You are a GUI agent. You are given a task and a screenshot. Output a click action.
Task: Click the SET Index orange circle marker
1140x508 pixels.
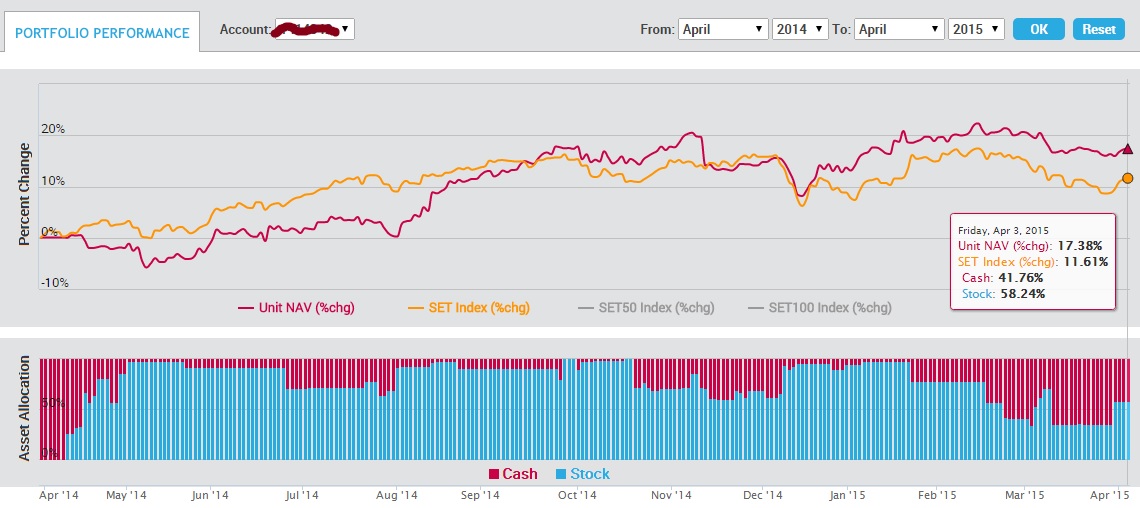(1127, 178)
